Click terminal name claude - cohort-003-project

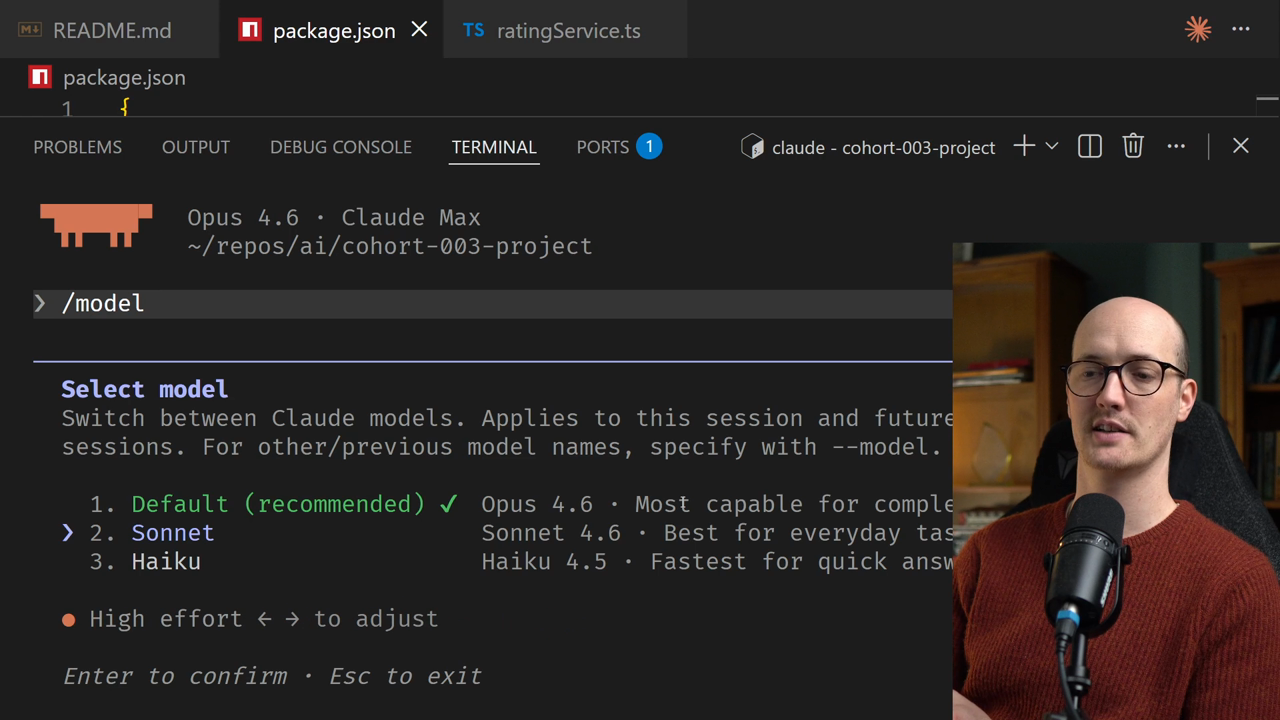[x=884, y=148]
